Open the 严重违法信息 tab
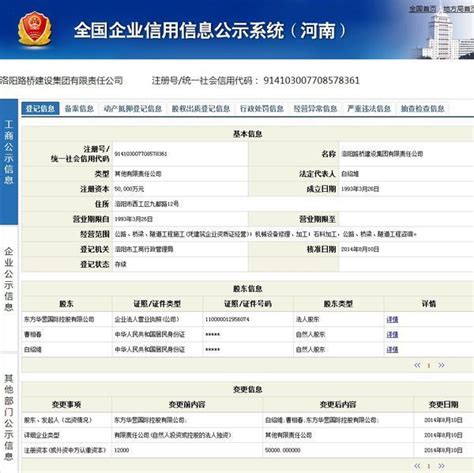The height and width of the screenshot is (473, 474). 369,108
